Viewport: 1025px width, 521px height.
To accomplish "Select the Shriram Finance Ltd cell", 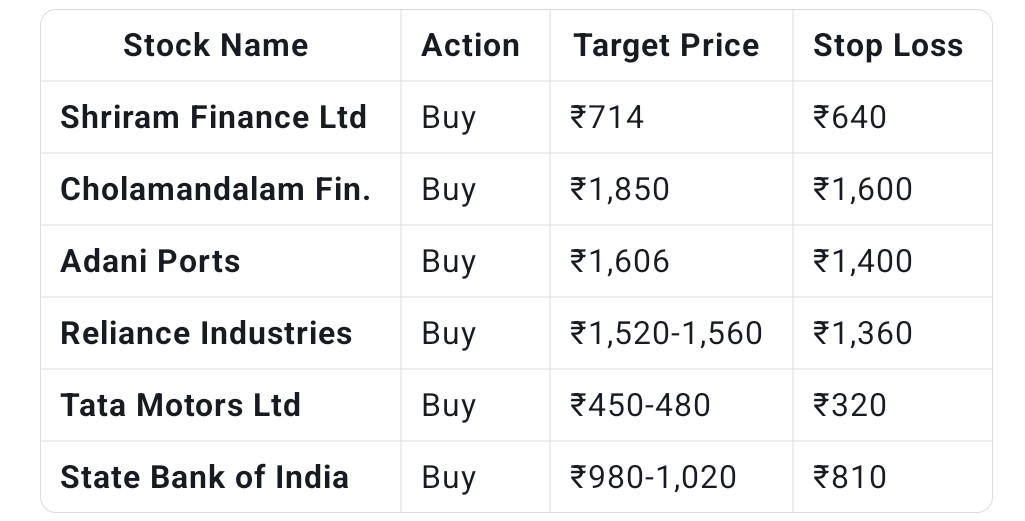I will coord(213,117).
